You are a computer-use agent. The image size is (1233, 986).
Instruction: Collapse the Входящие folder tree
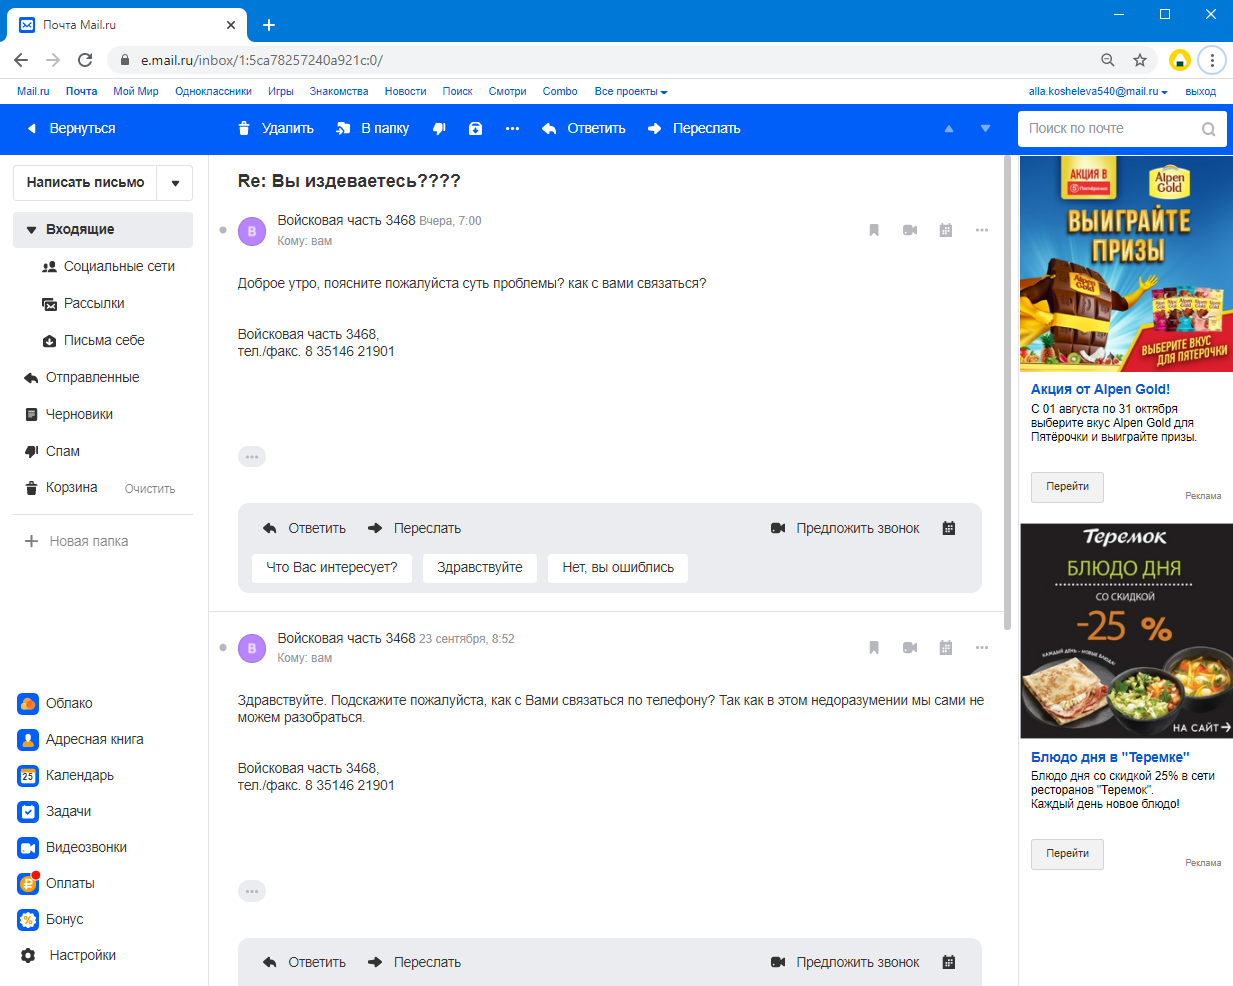click(32, 230)
